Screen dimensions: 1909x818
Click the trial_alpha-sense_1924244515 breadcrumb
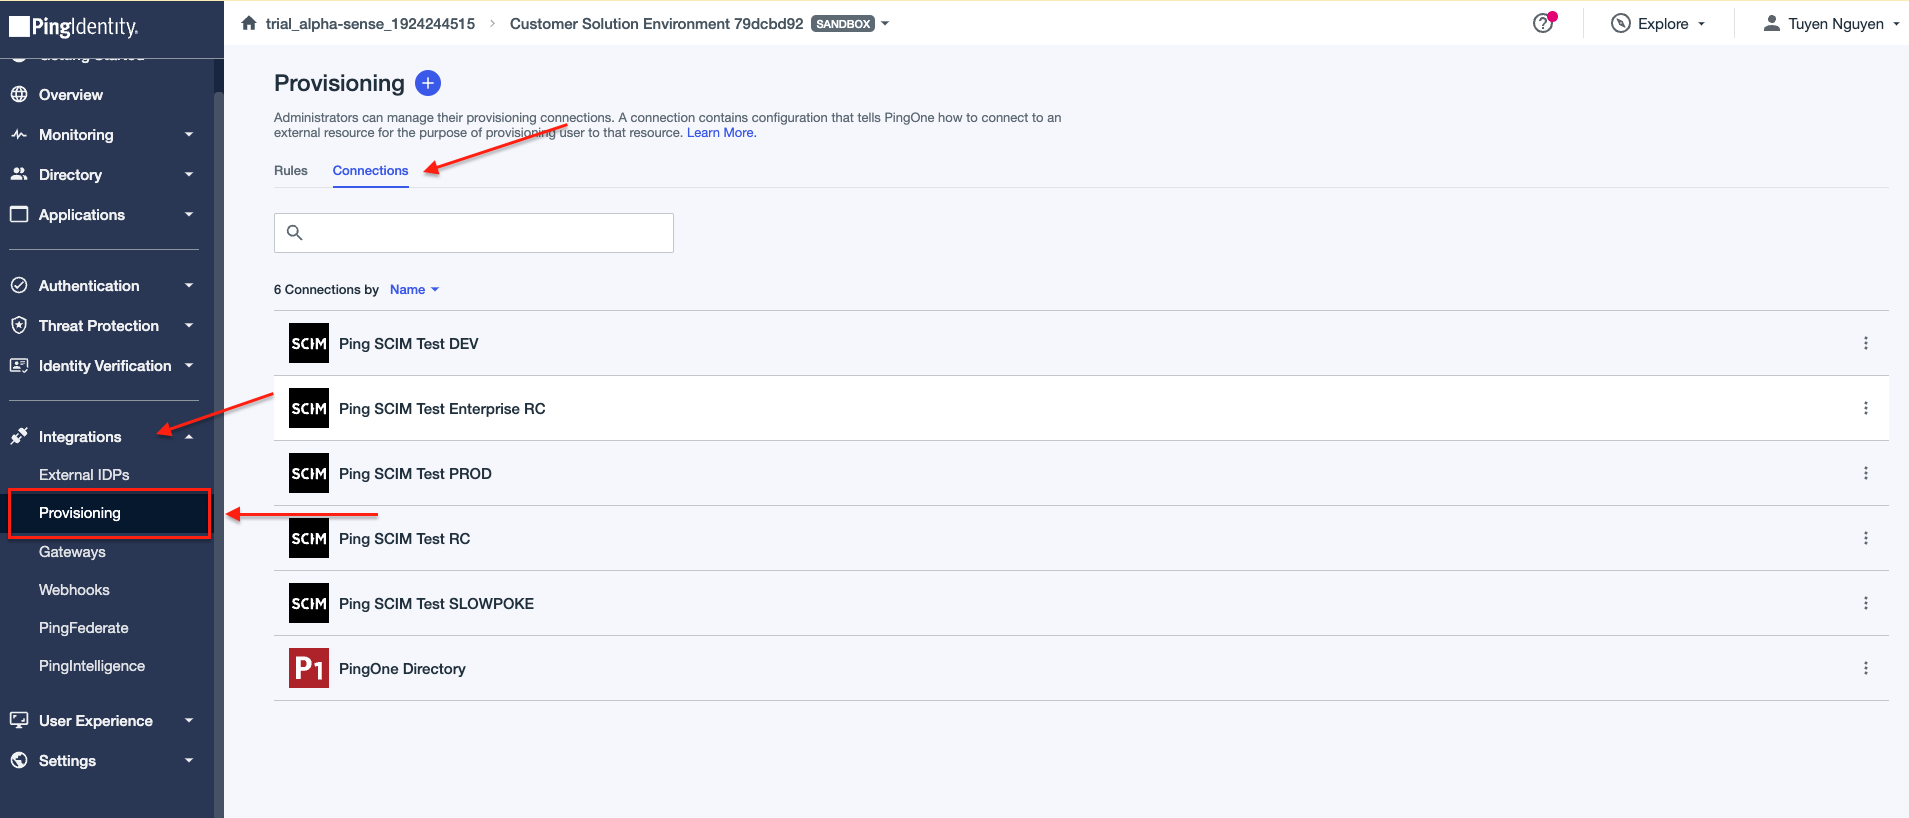tap(370, 23)
